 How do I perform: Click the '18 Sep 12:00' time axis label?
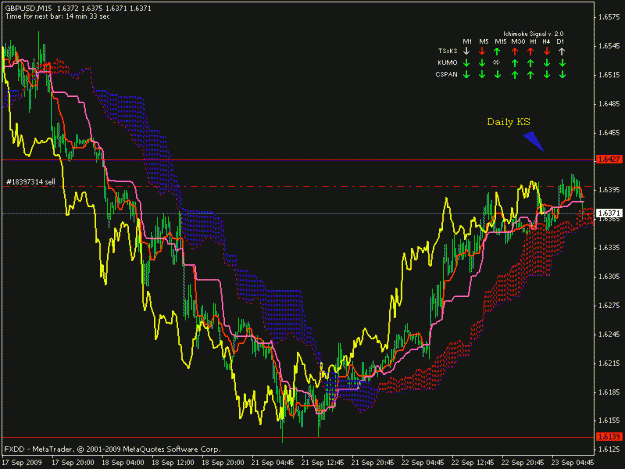pos(173,463)
